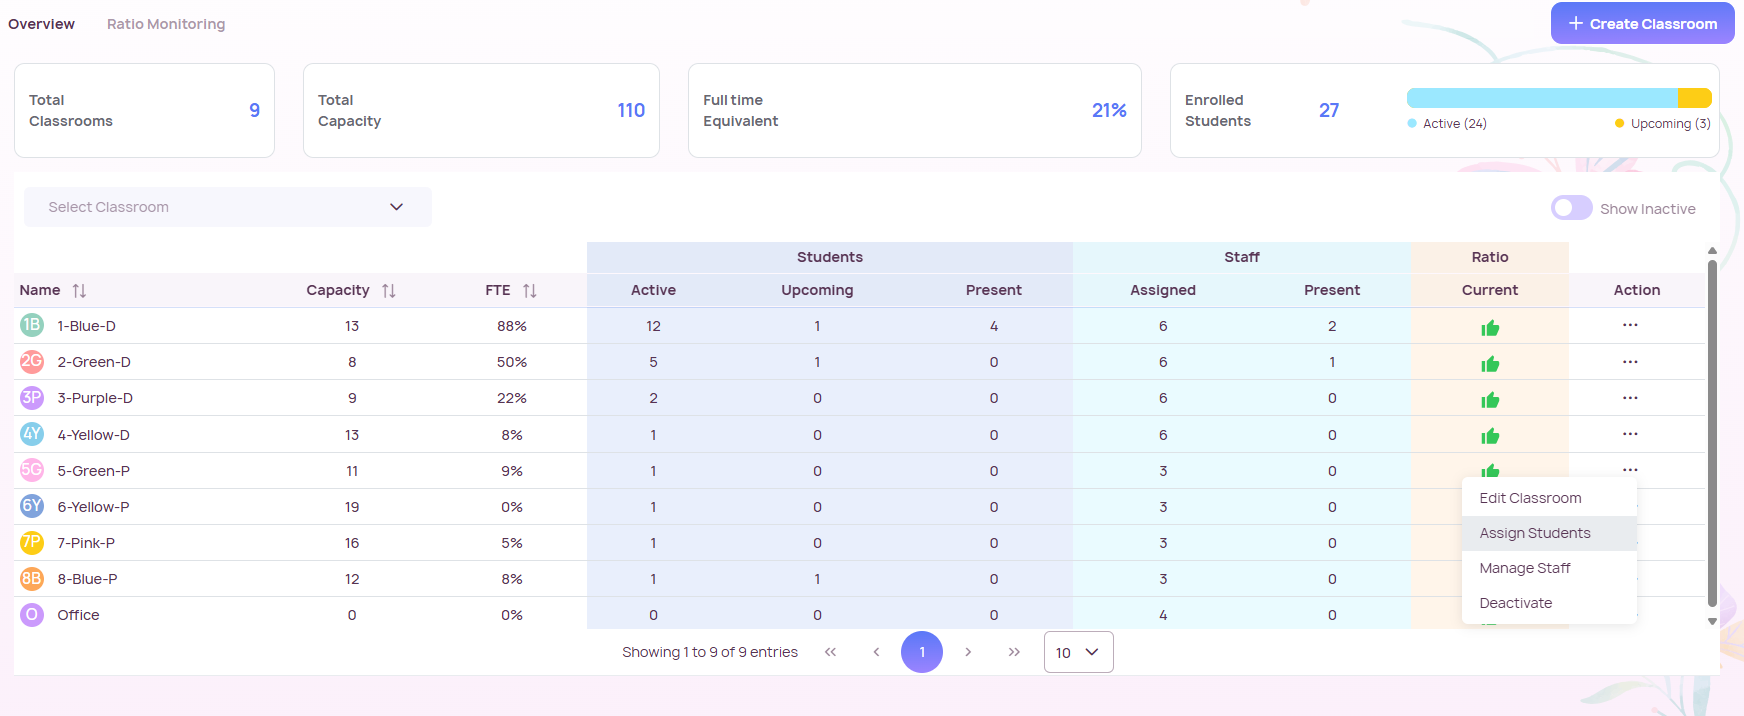Sort table by Name column
The height and width of the screenshot is (716, 1744).
(79, 291)
